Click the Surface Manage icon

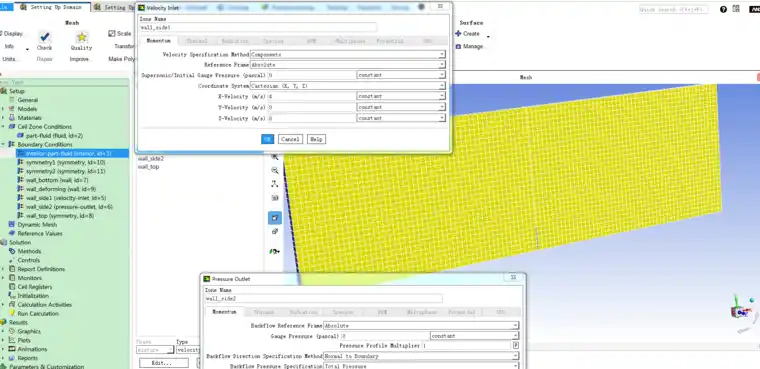point(458,47)
